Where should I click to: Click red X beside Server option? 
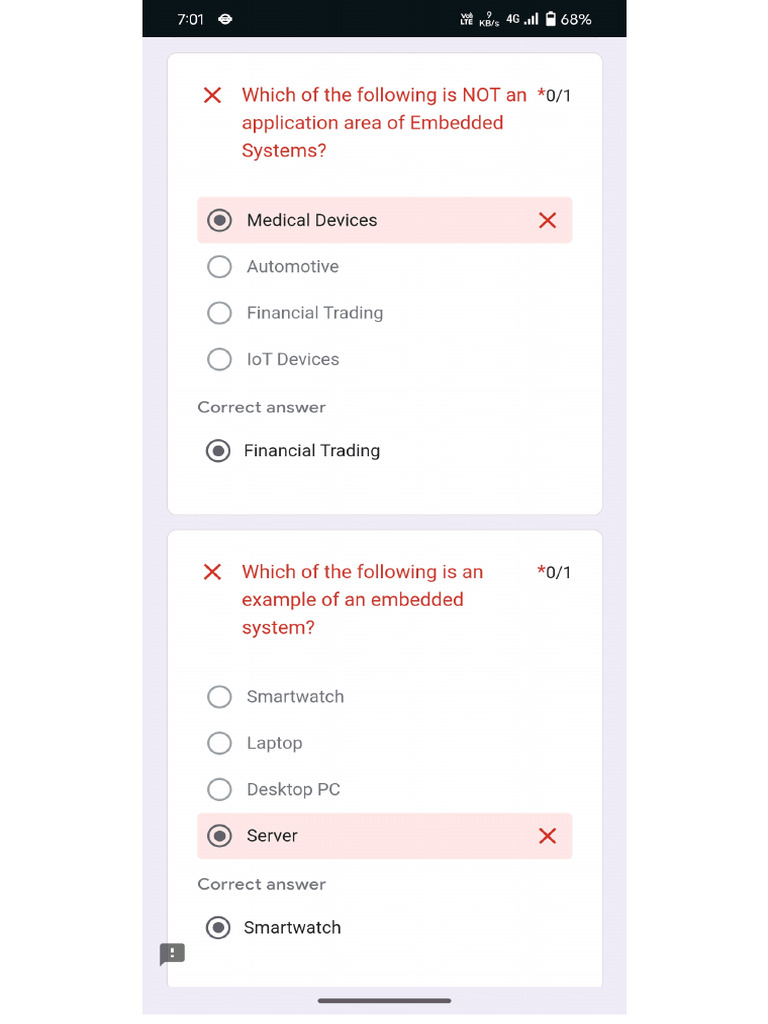[x=547, y=836]
